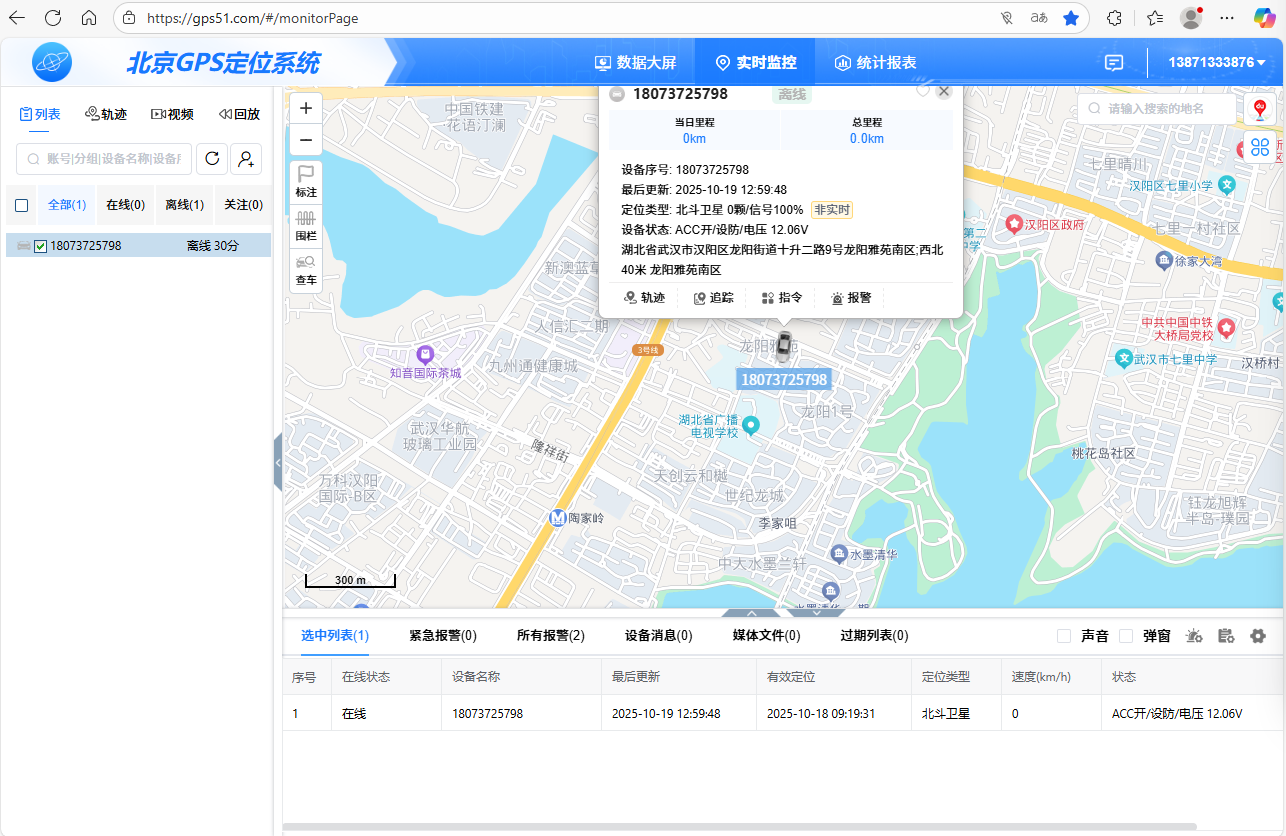Type in the place search box
The width and height of the screenshot is (1286, 836).
pyautogui.click(x=1160, y=109)
